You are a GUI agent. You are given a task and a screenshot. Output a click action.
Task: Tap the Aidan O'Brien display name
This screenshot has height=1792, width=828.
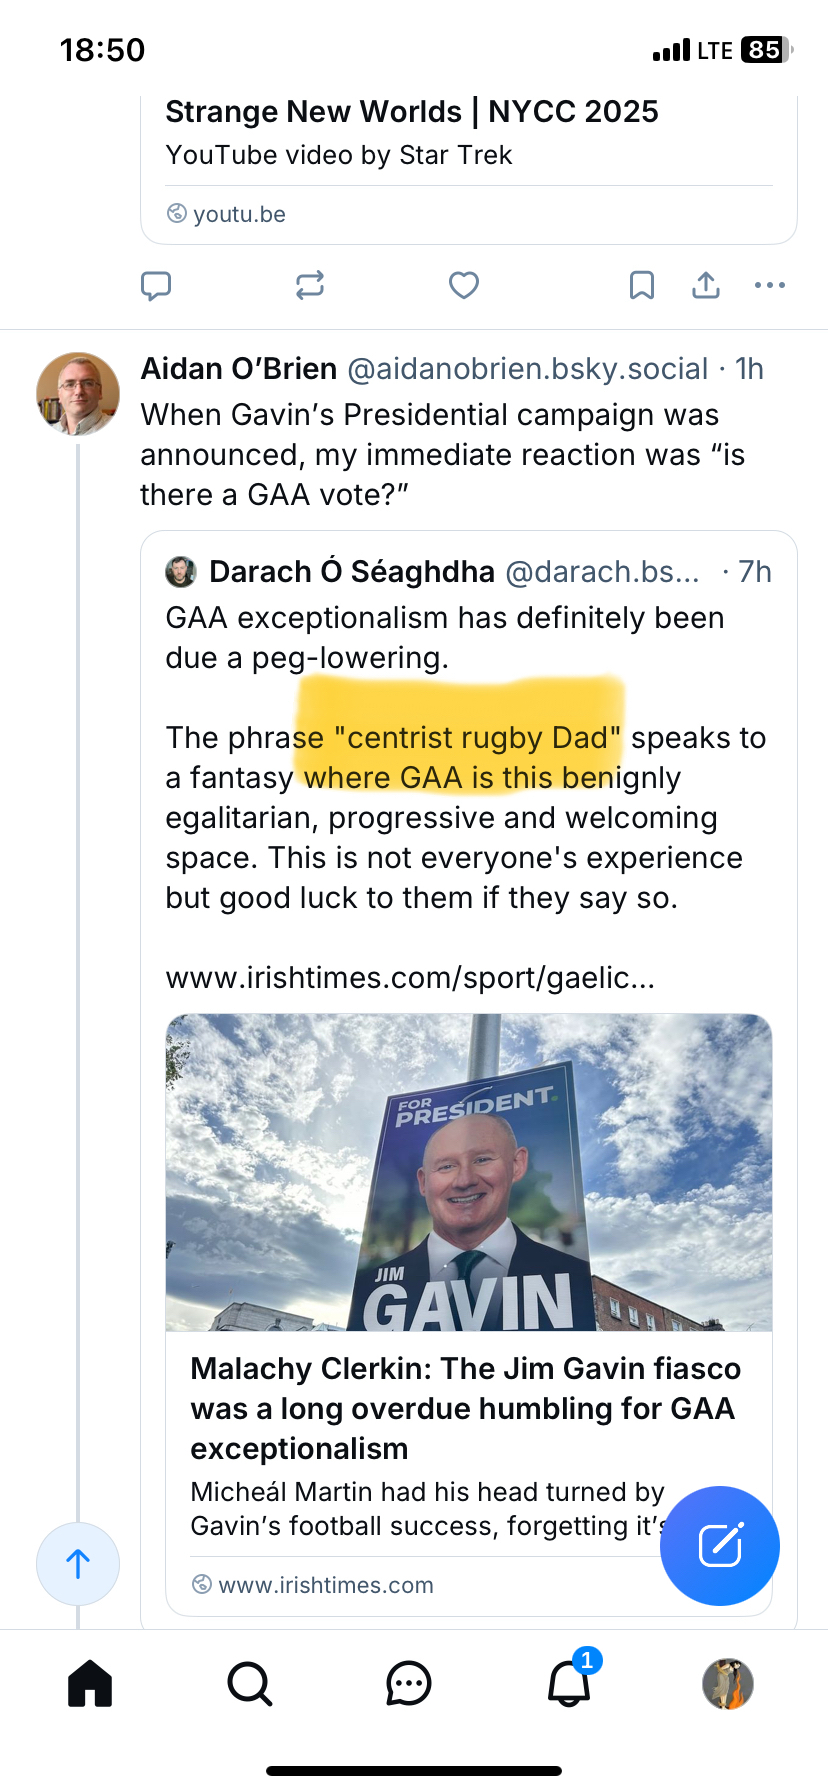pyautogui.click(x=239, y=369)
